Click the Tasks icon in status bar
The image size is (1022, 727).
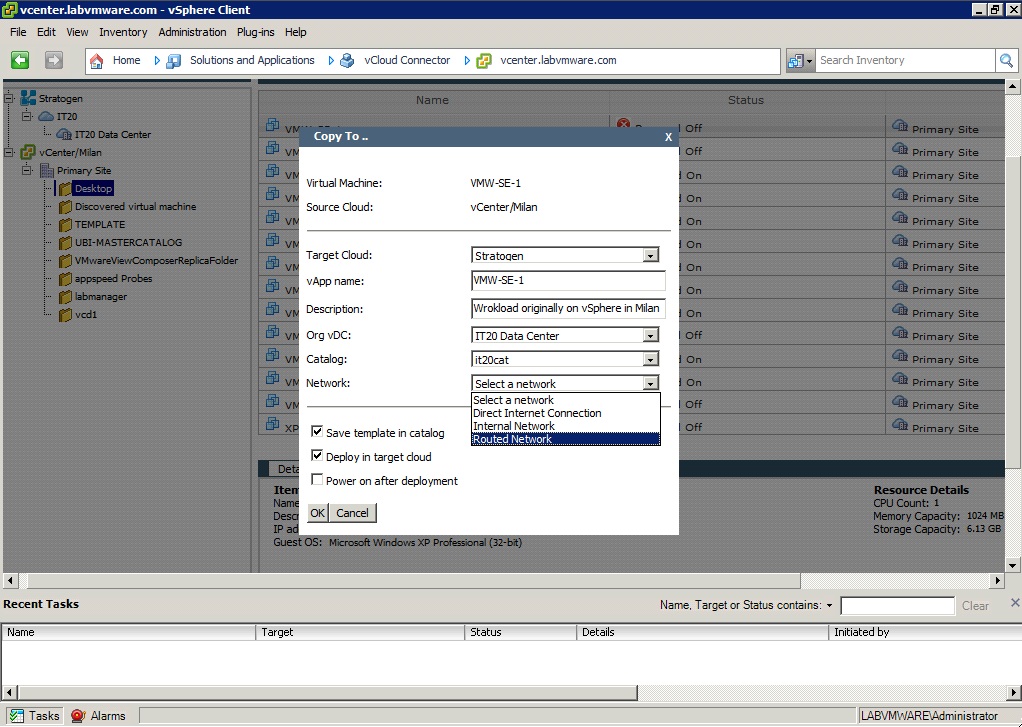[17, 716]
